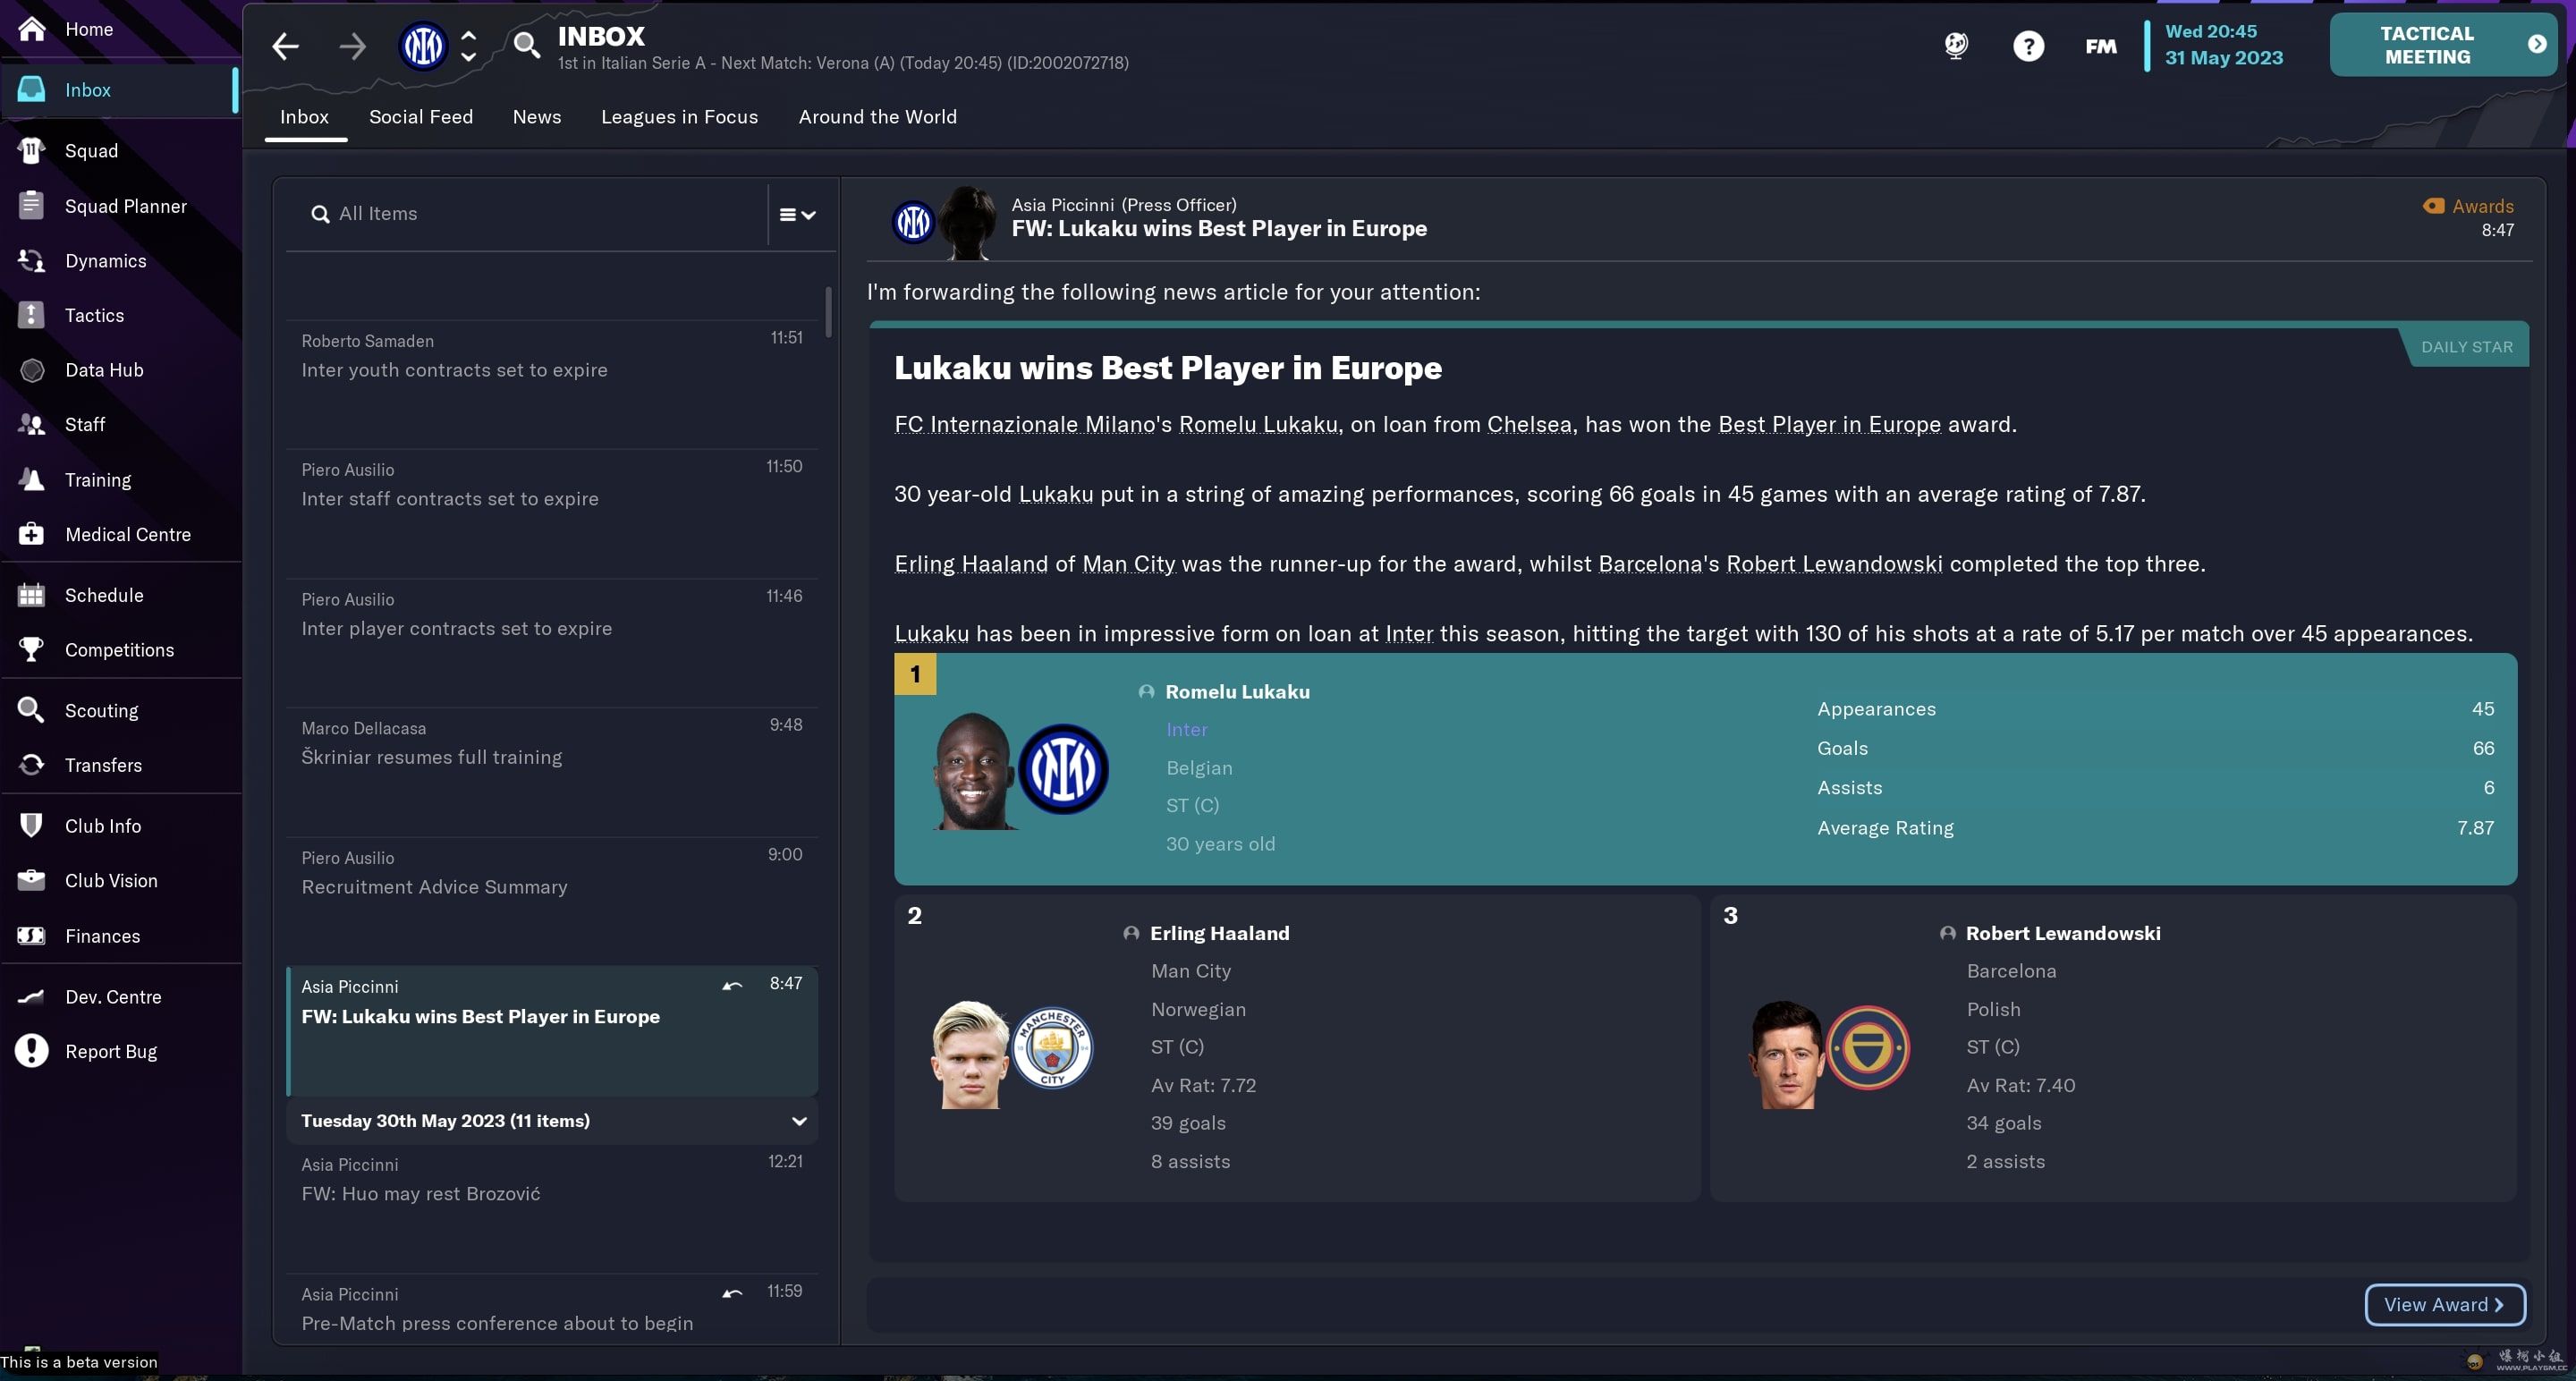This screenshot has width=2576, height=1381.
Task: Open the Tactics sidebar icon
Action: pos(31,315)
